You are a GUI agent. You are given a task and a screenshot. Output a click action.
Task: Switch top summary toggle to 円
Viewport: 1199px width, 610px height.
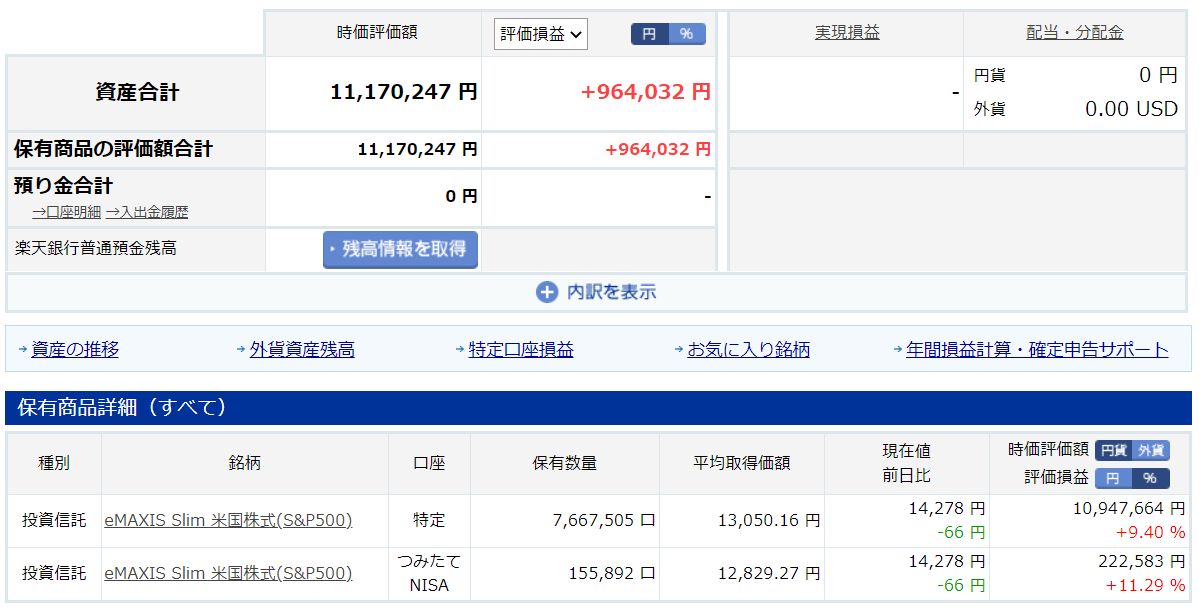(649, 34)
